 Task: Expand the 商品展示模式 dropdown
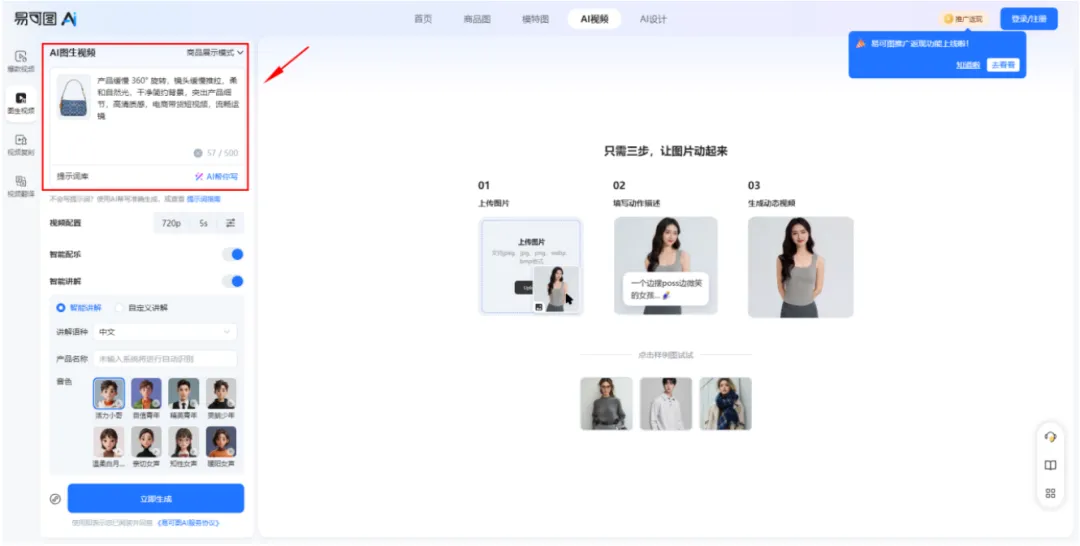point(215,52)
